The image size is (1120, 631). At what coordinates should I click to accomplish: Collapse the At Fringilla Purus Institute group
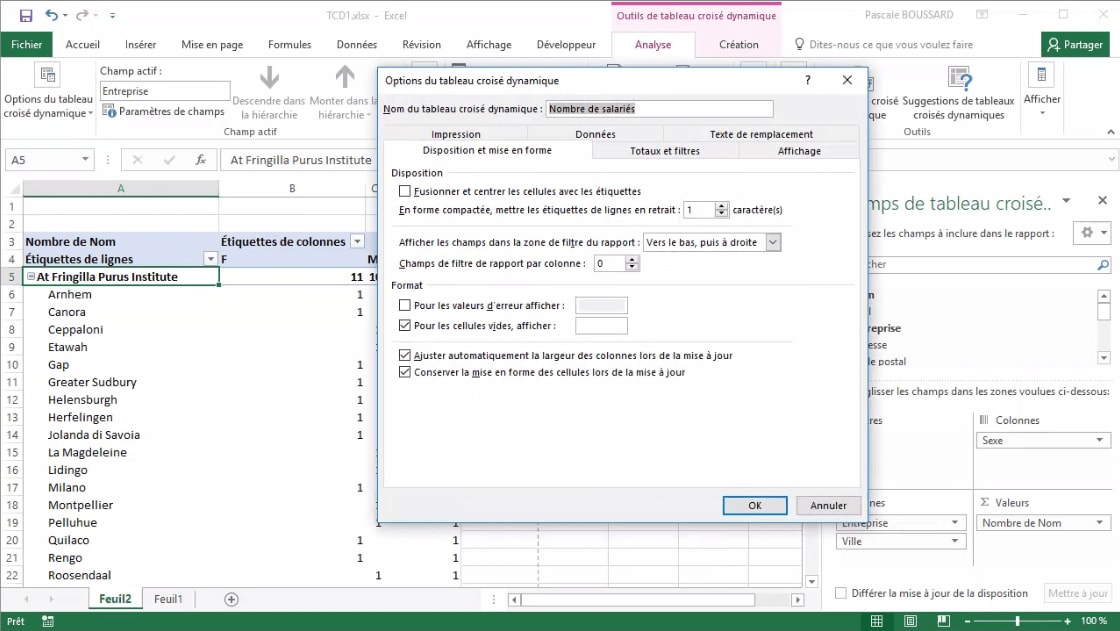pyautogui.click(x=31, y=277)
